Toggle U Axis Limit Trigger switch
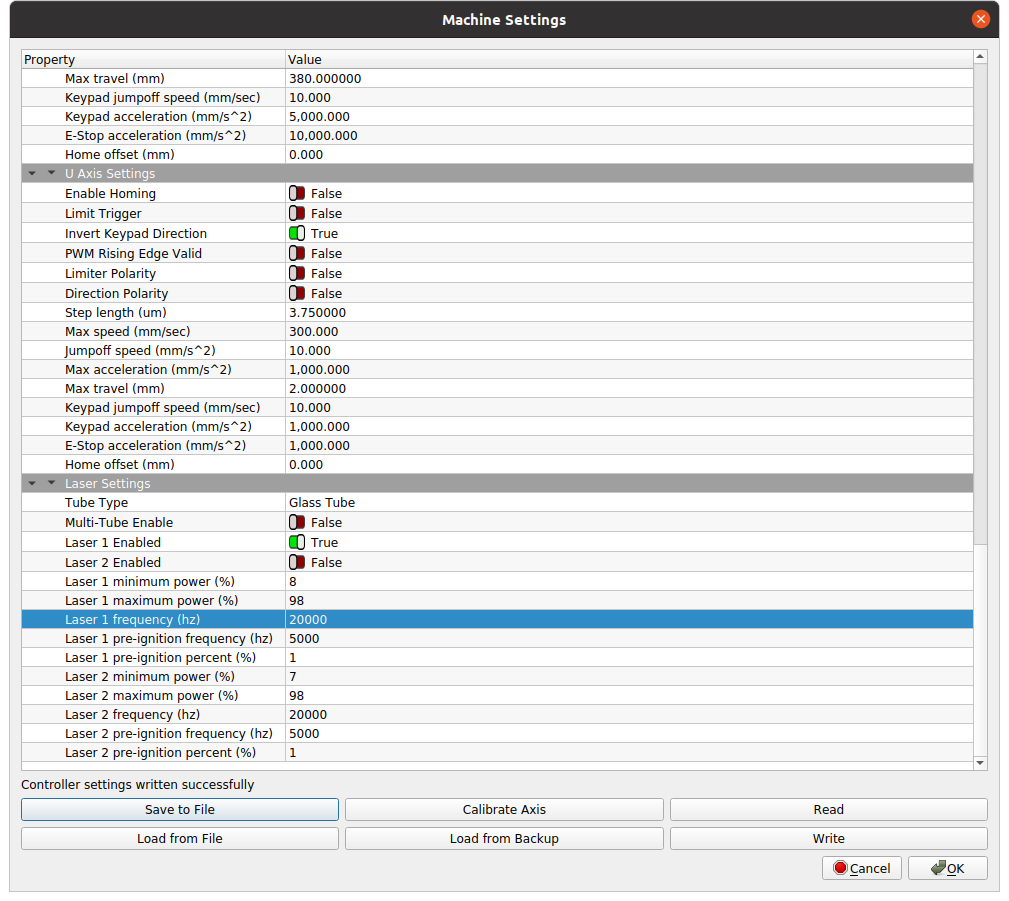Screen dimensions: 1009x901 click(297, 213)
